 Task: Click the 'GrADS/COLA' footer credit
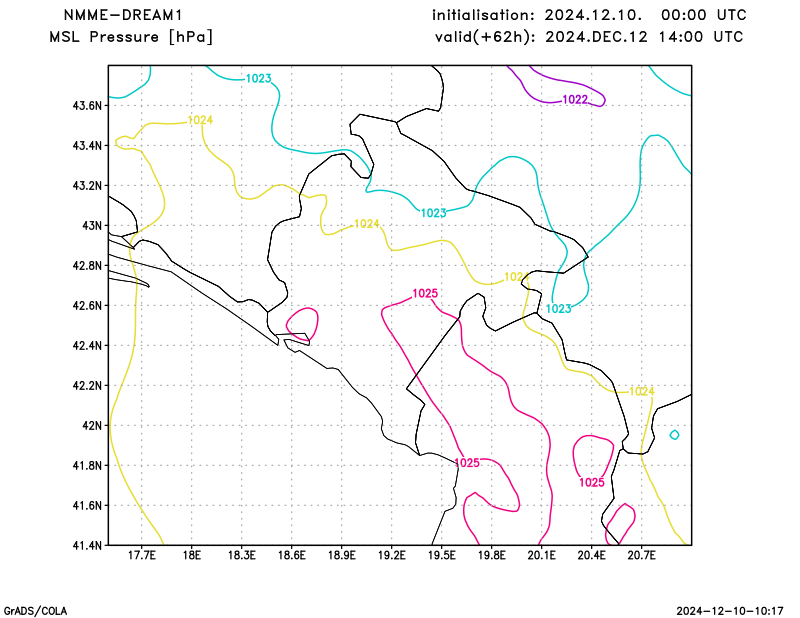pos(35,611)
